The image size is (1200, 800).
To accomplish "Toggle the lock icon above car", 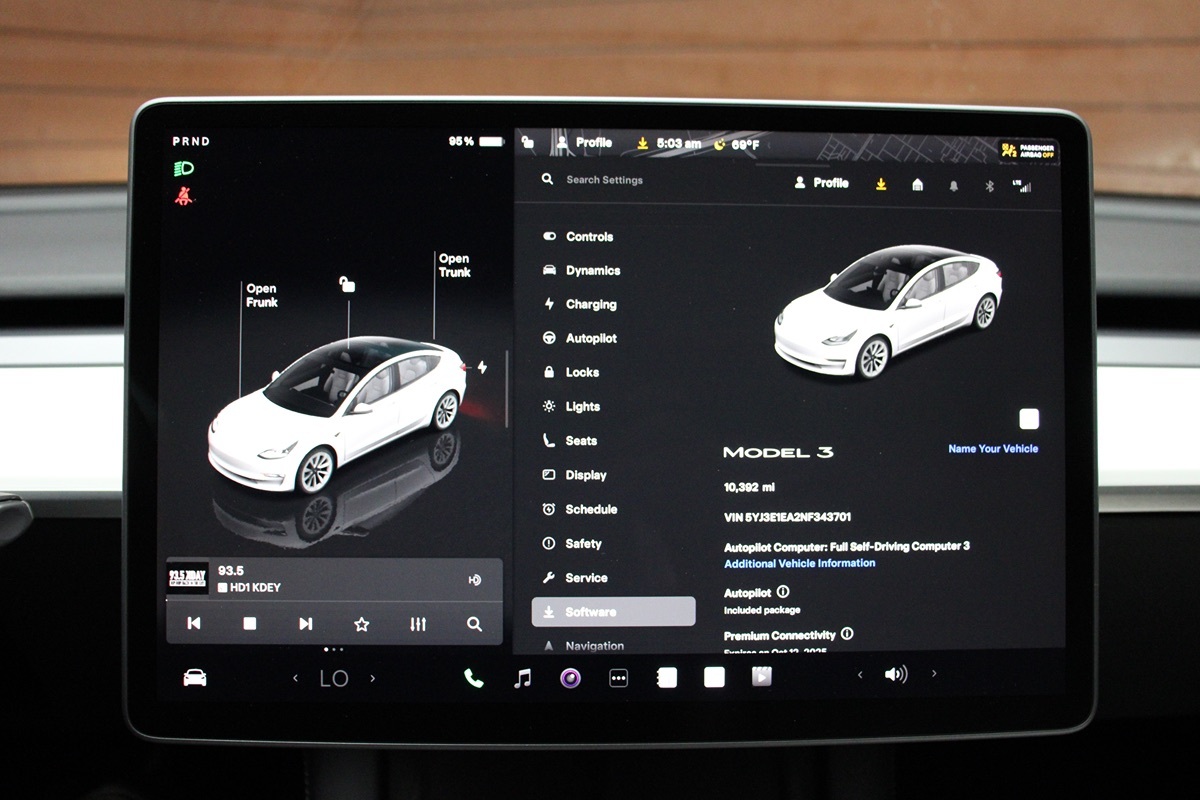I will point(347,285).
